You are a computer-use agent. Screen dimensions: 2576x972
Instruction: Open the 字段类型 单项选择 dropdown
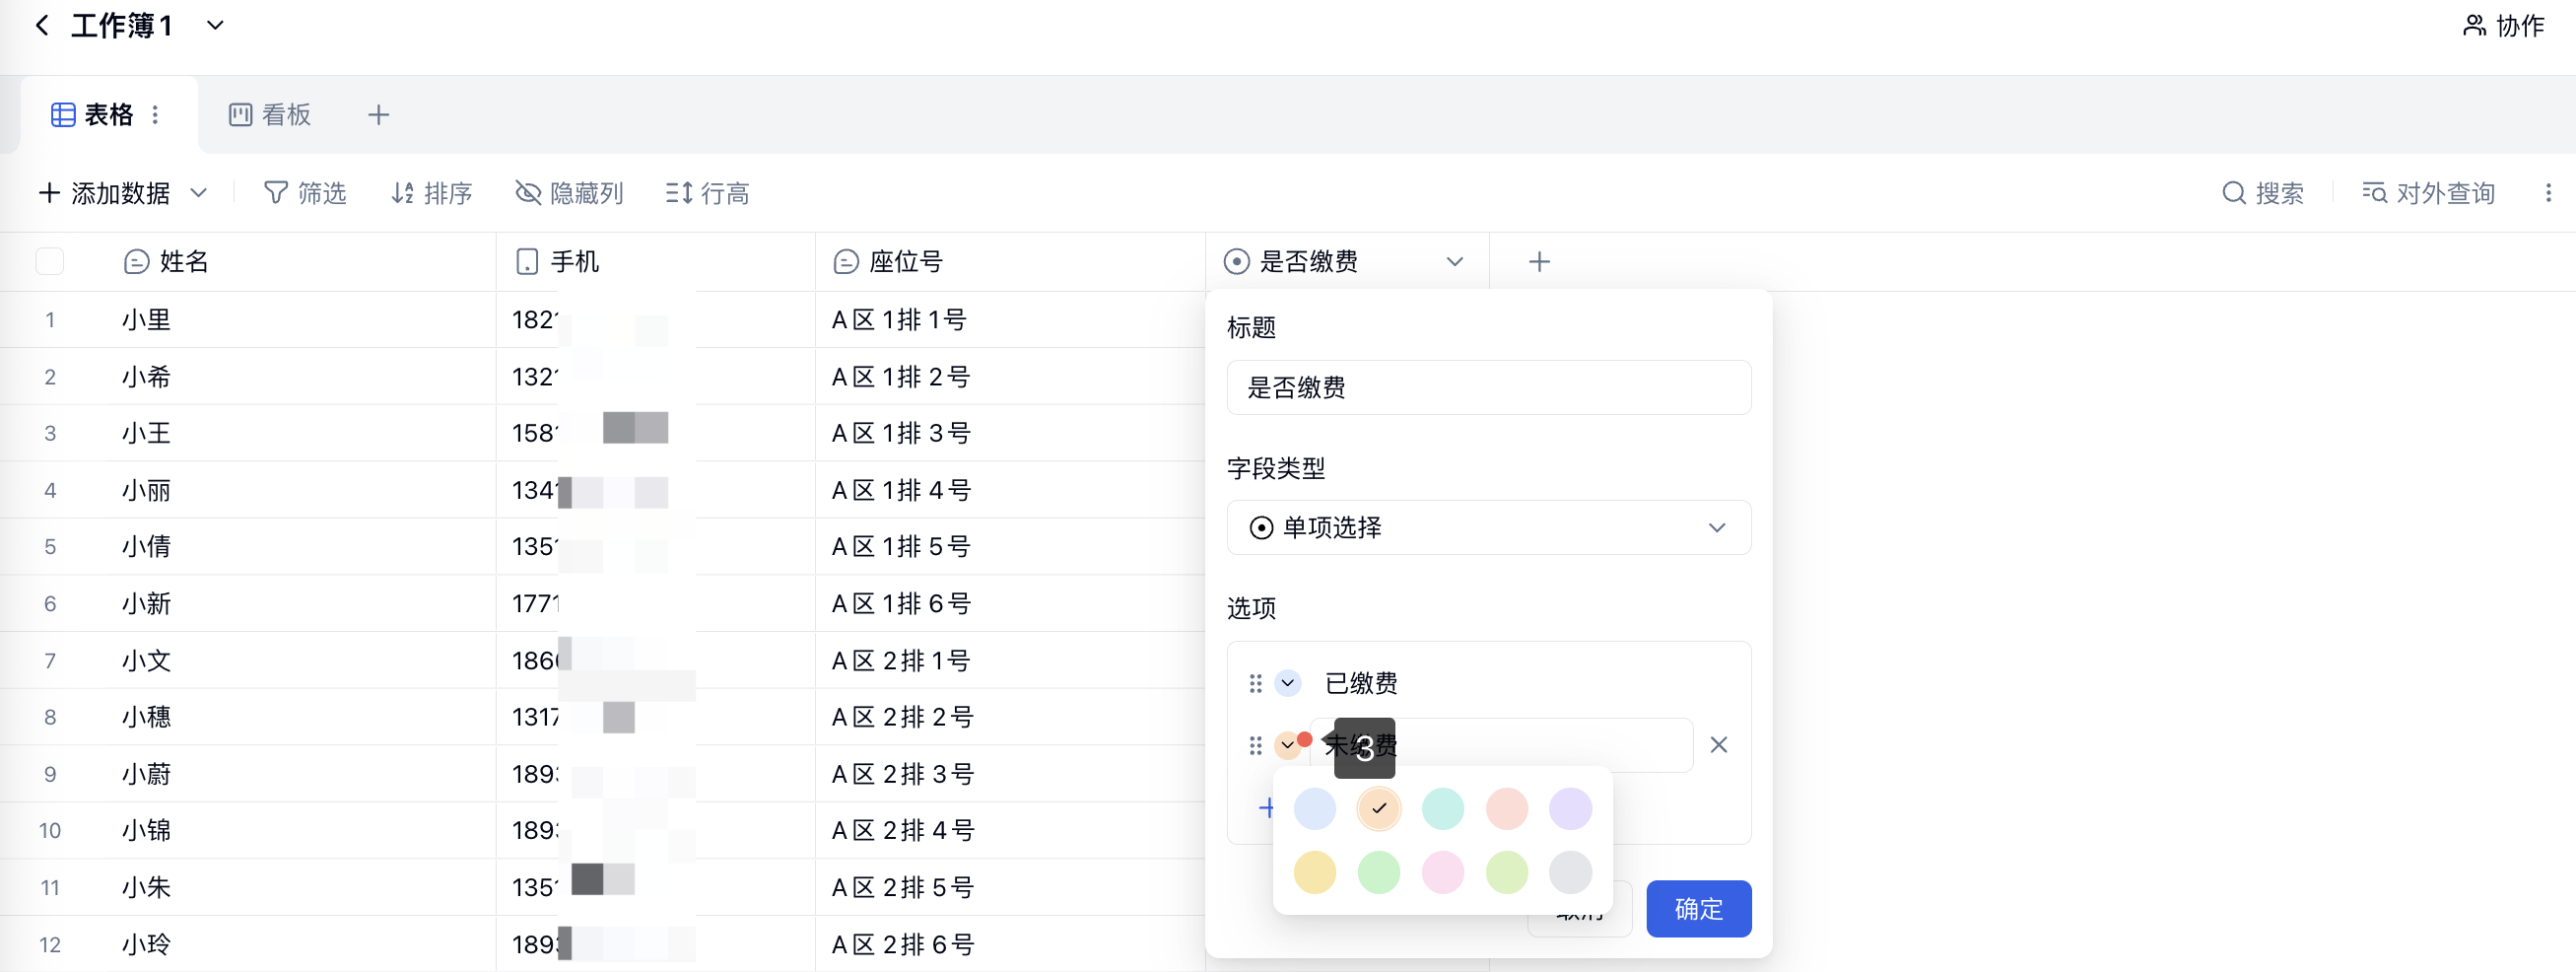(1489, 527)
